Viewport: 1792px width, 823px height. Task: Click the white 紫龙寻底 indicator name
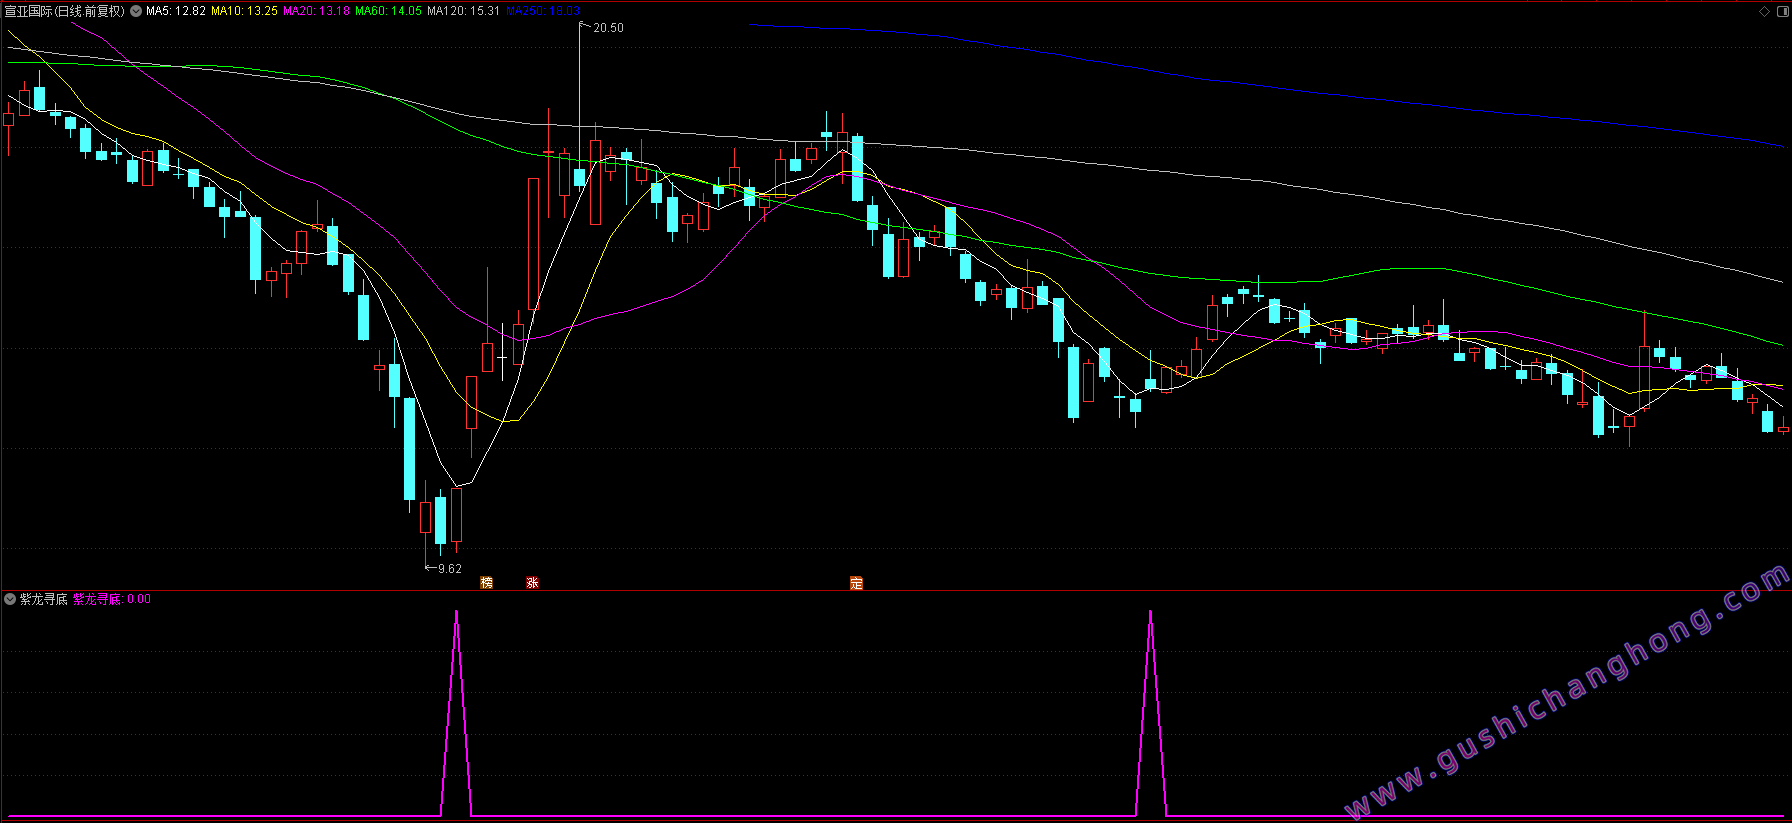point(44,599)
